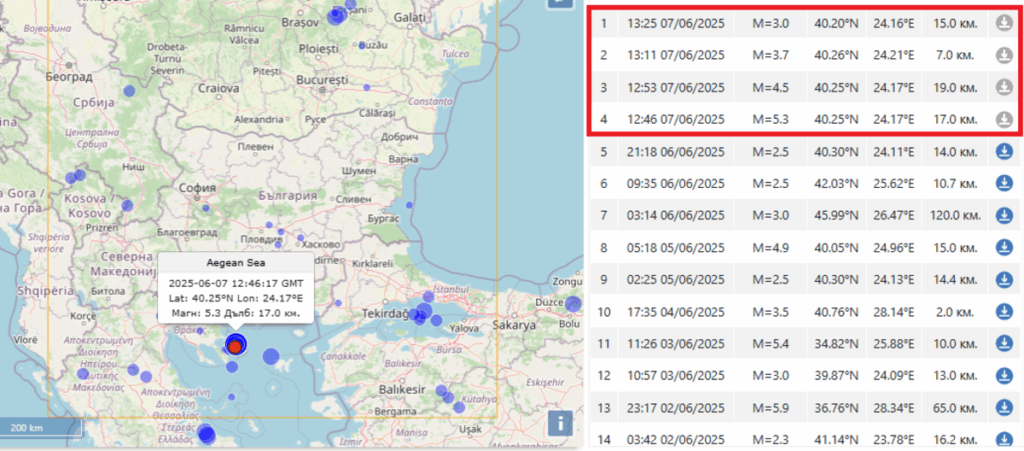Click the red epicenter marker in the Aegean Sea
This screenshot has height=451, width=1024.
click(235, 347)
